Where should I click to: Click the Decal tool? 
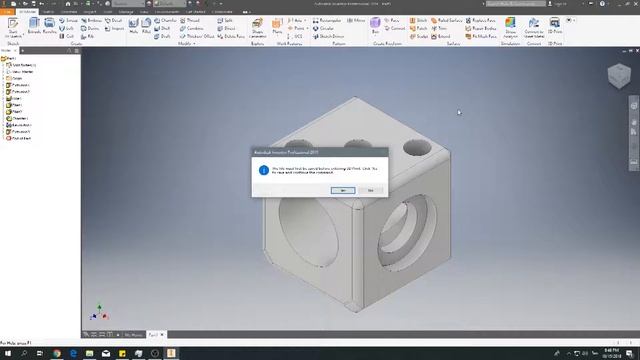point(114,20)
